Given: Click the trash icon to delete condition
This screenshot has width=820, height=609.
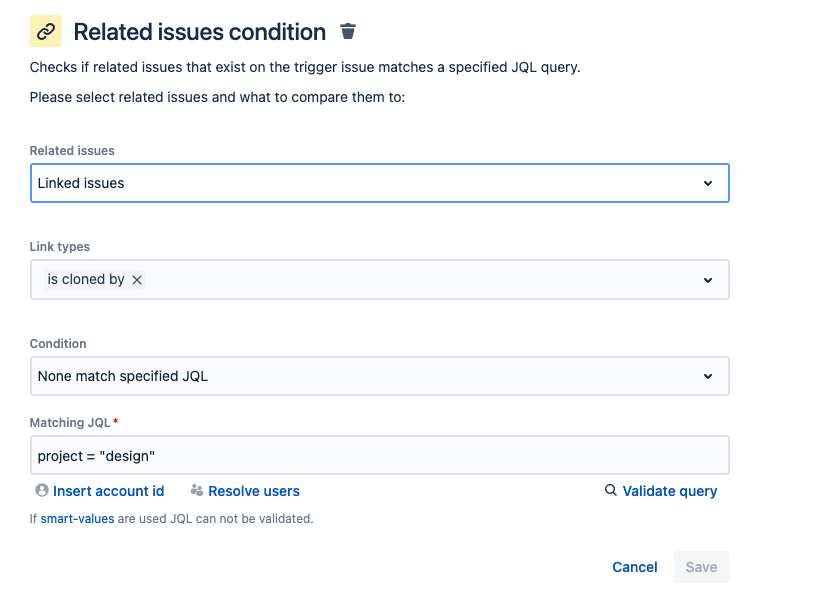Looking at the screenshot, I should click(x=348, y=31).
